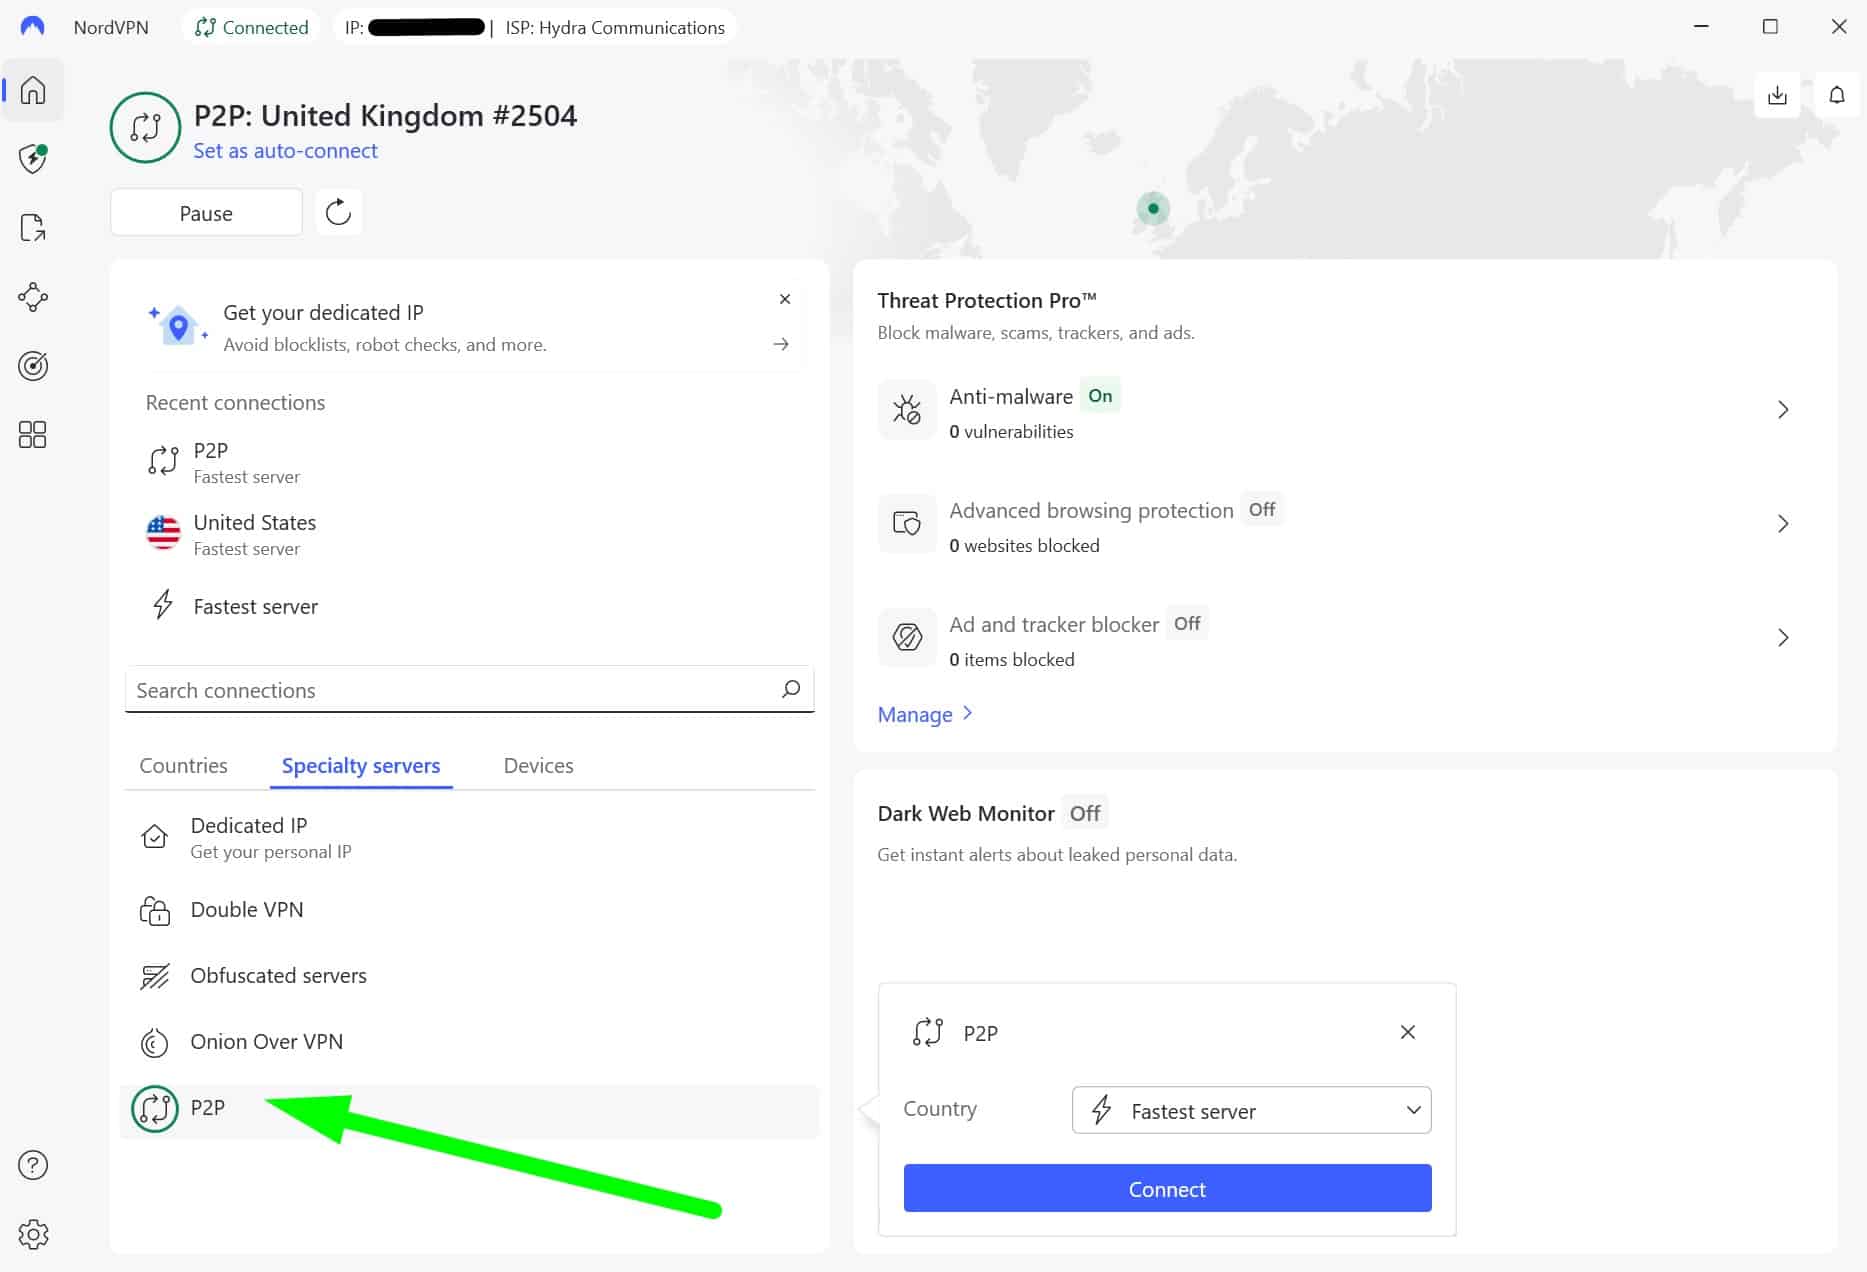
Task: Click the Connected status indicator
Action: pyautogui.click(x=251, y=27)
